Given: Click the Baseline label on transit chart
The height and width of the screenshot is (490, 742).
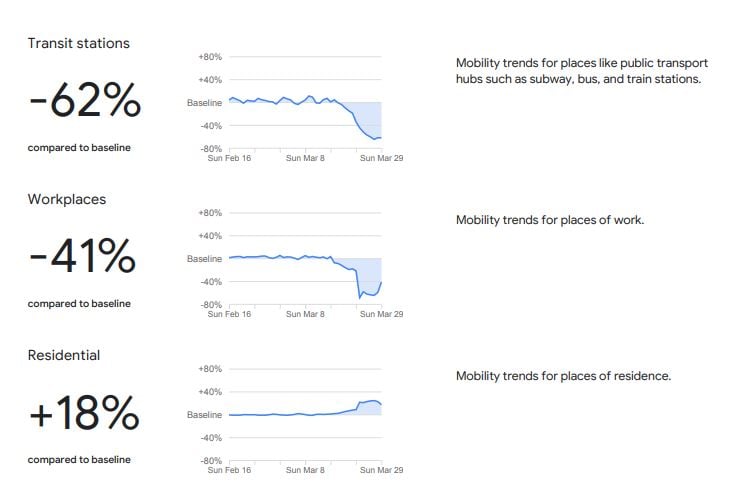Looking at the screenshot, I should point(204,103).
